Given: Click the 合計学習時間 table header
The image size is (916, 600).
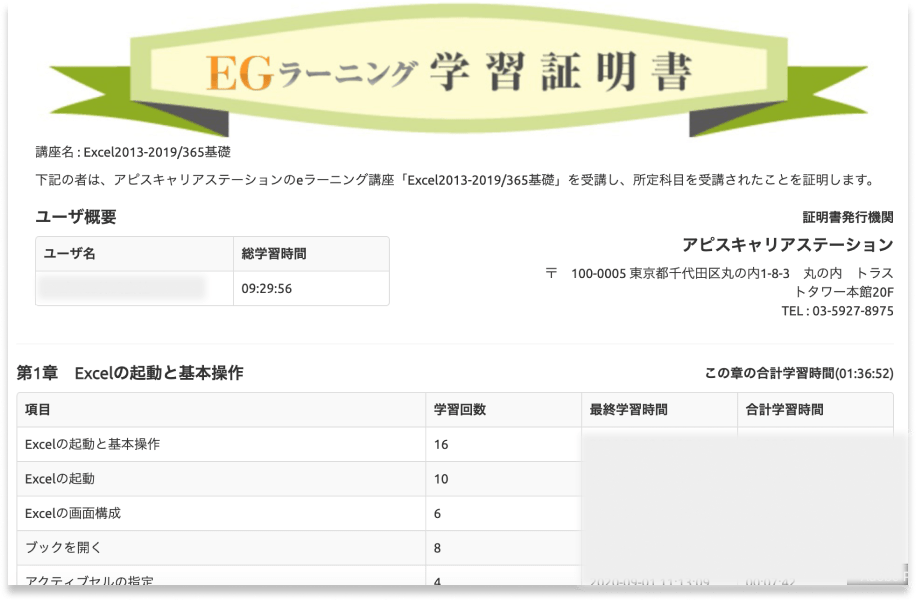Looking at the screenshot, I should coord(785,410).
